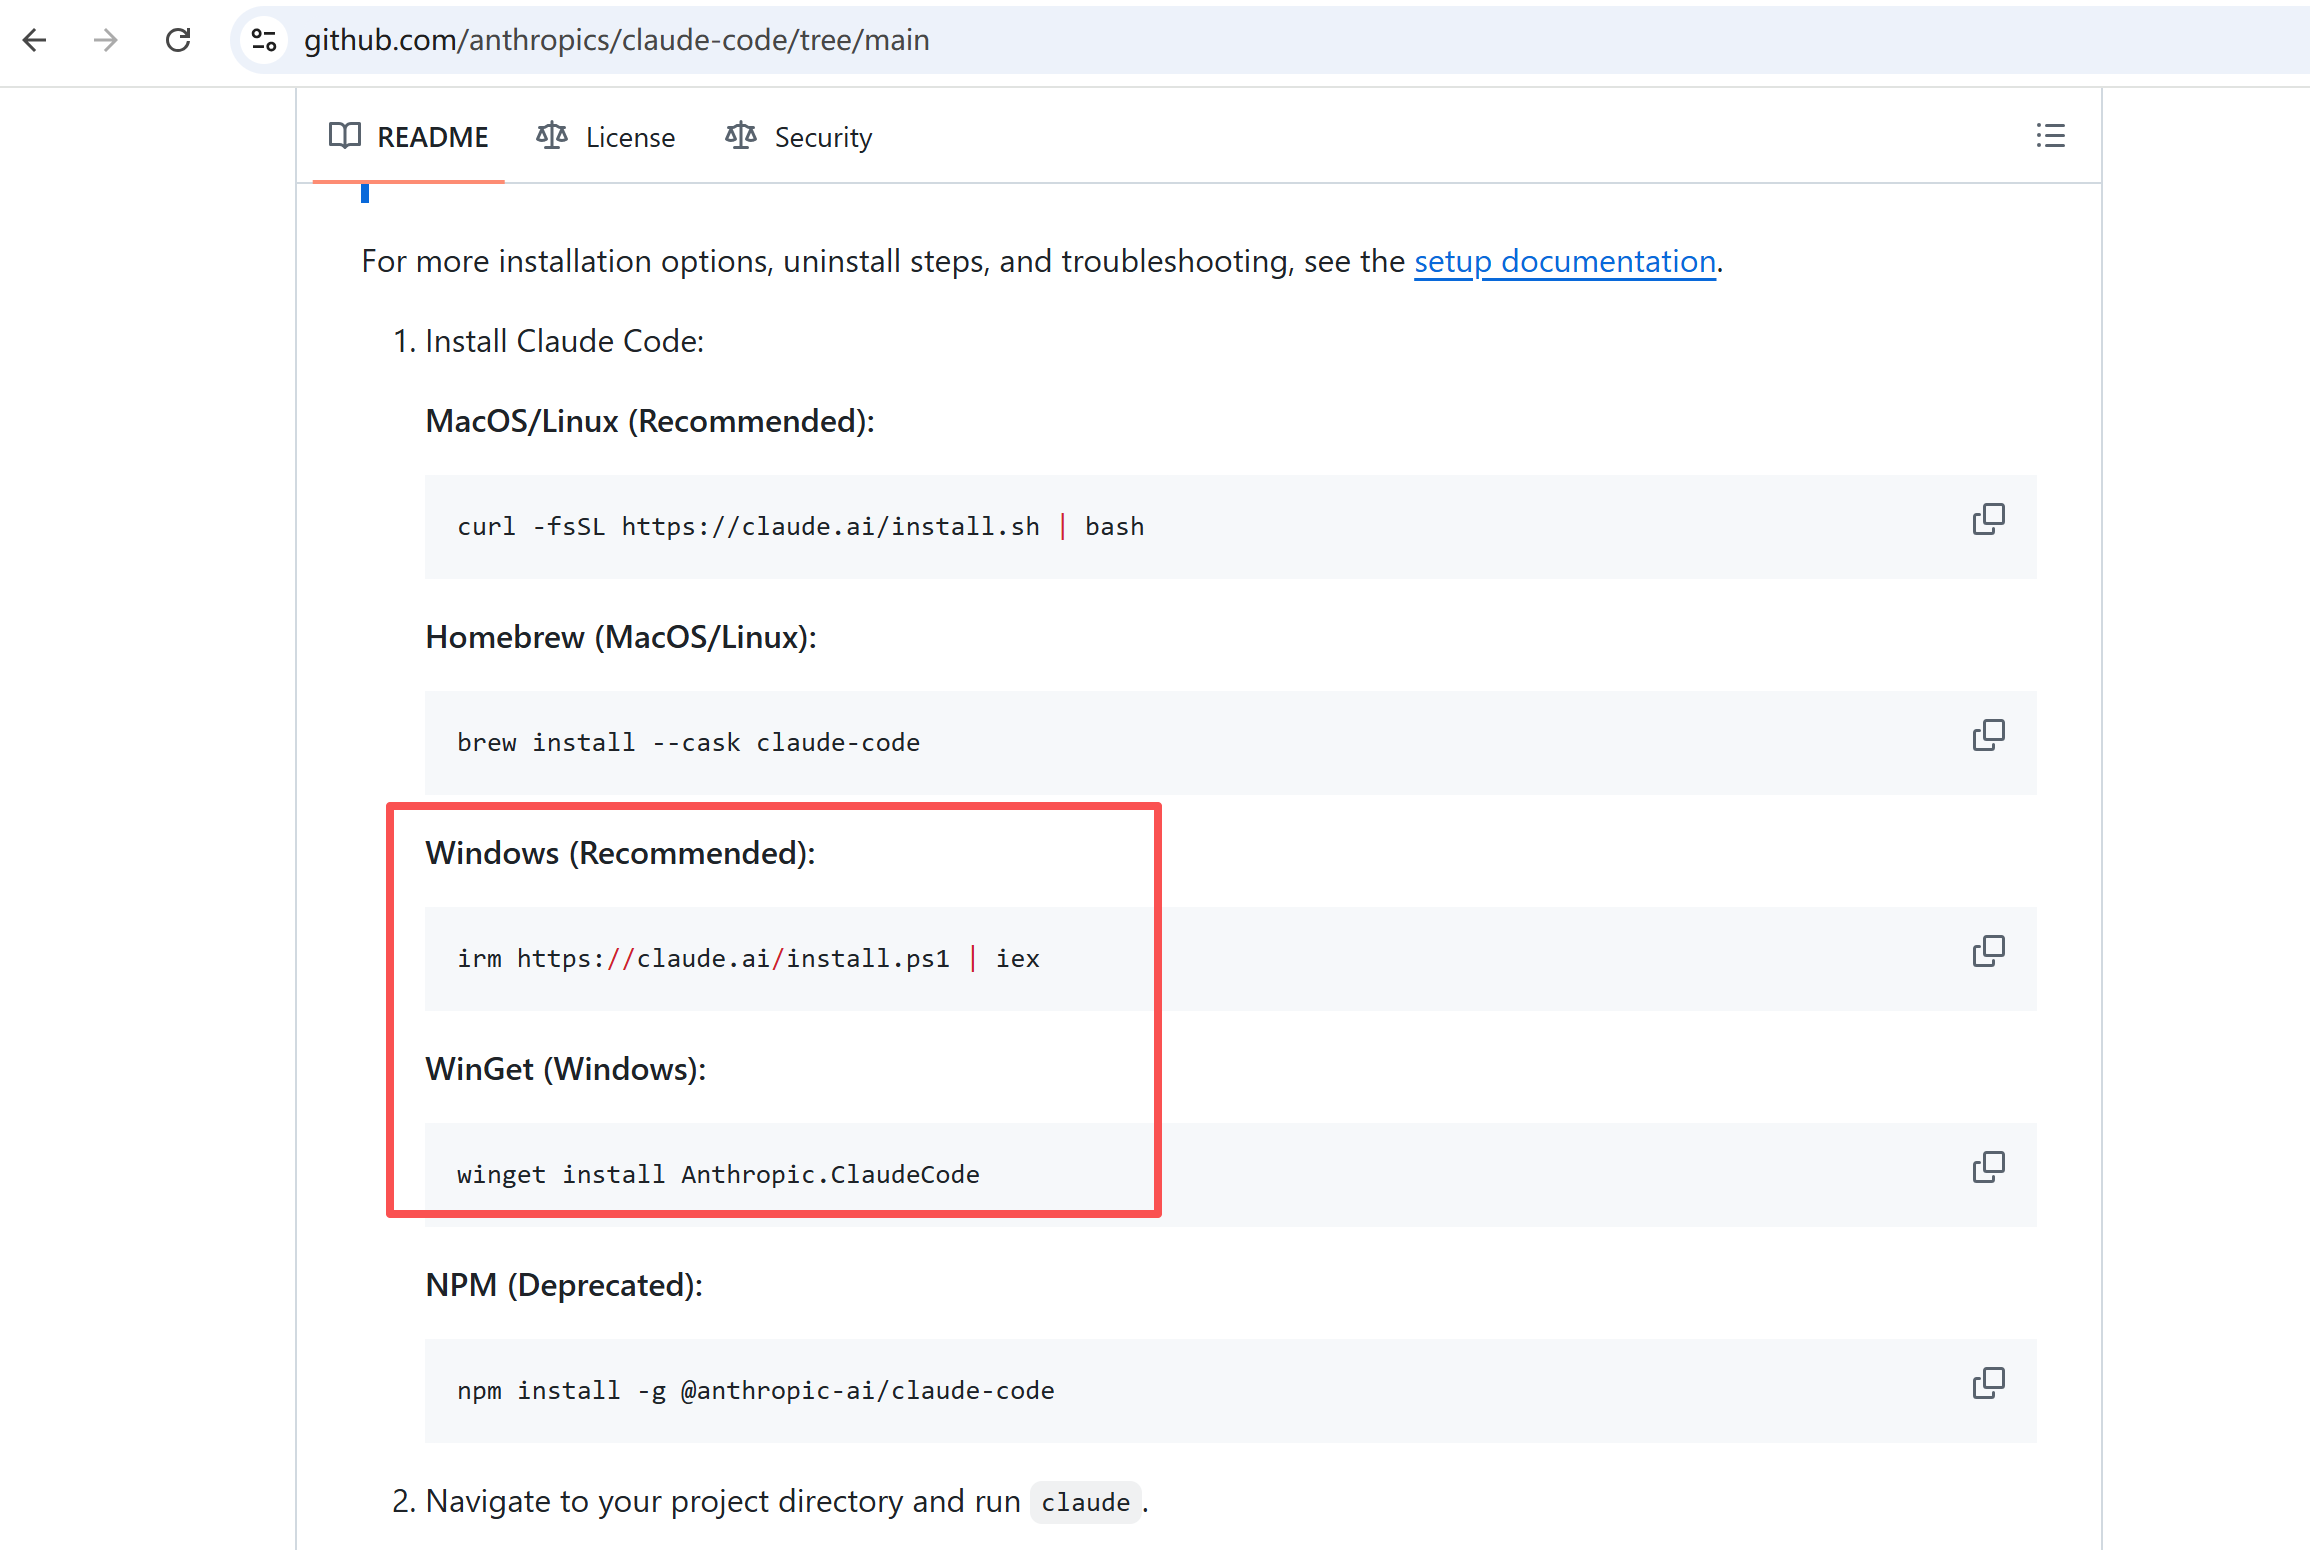Copy the winget install command

[x=1988, y=1167]
